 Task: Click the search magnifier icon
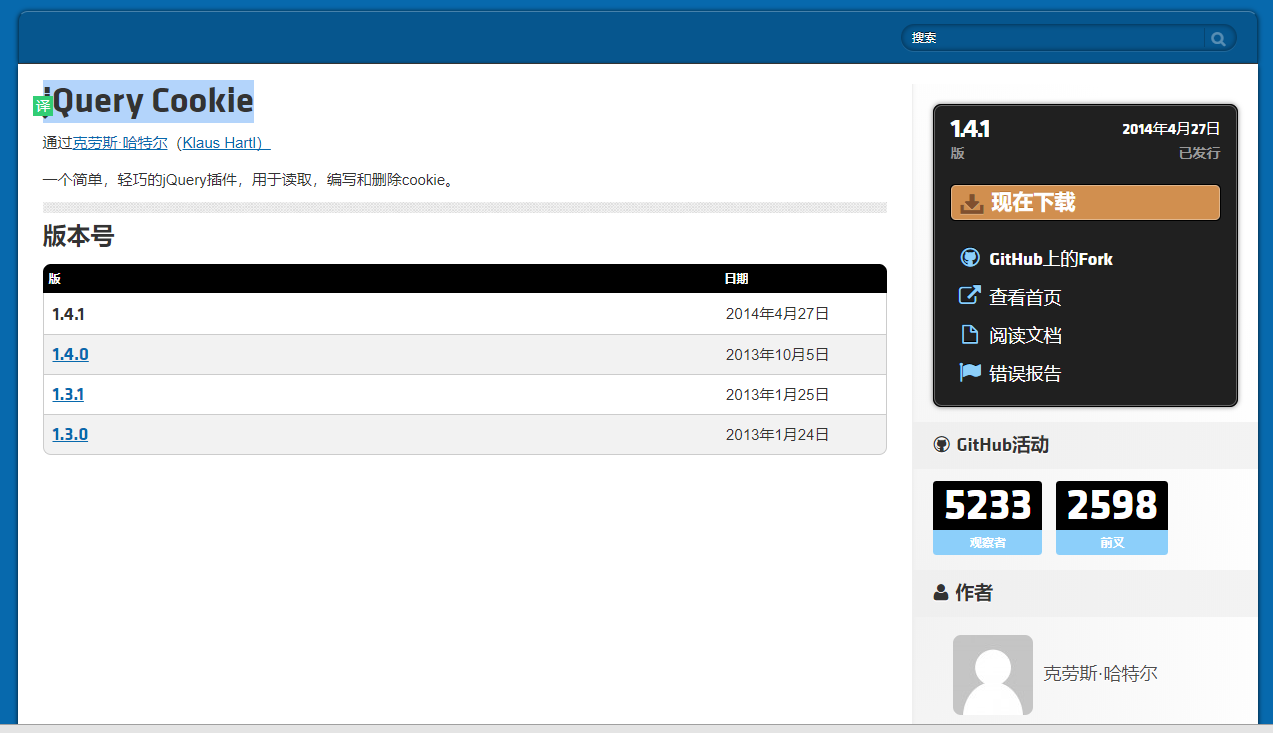click(1218, 38)
